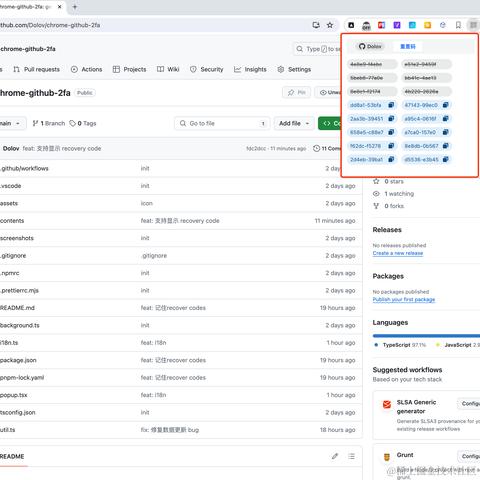Image resolution: width=480 pixels, height=480 pixels.
Task: Open the repository Settings tab
Action: [x=294, y=69]
